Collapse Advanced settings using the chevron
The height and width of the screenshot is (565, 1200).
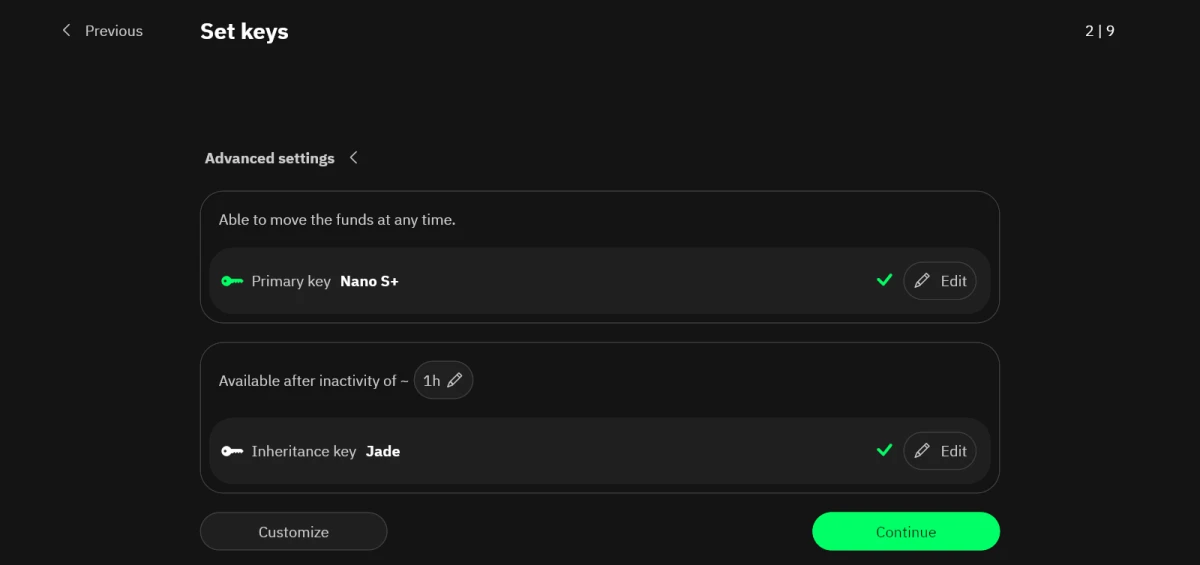pos(354,158)
